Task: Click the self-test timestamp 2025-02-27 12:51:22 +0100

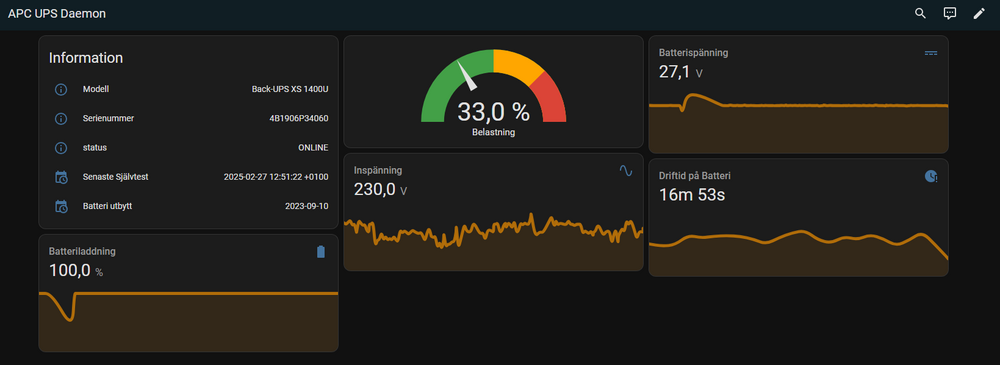Action: (276, 177)
